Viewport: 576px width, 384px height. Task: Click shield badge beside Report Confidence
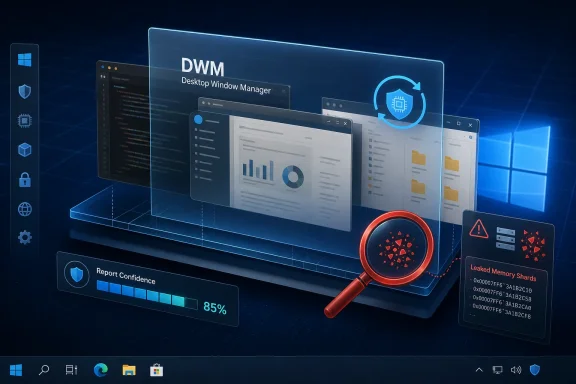76,274
